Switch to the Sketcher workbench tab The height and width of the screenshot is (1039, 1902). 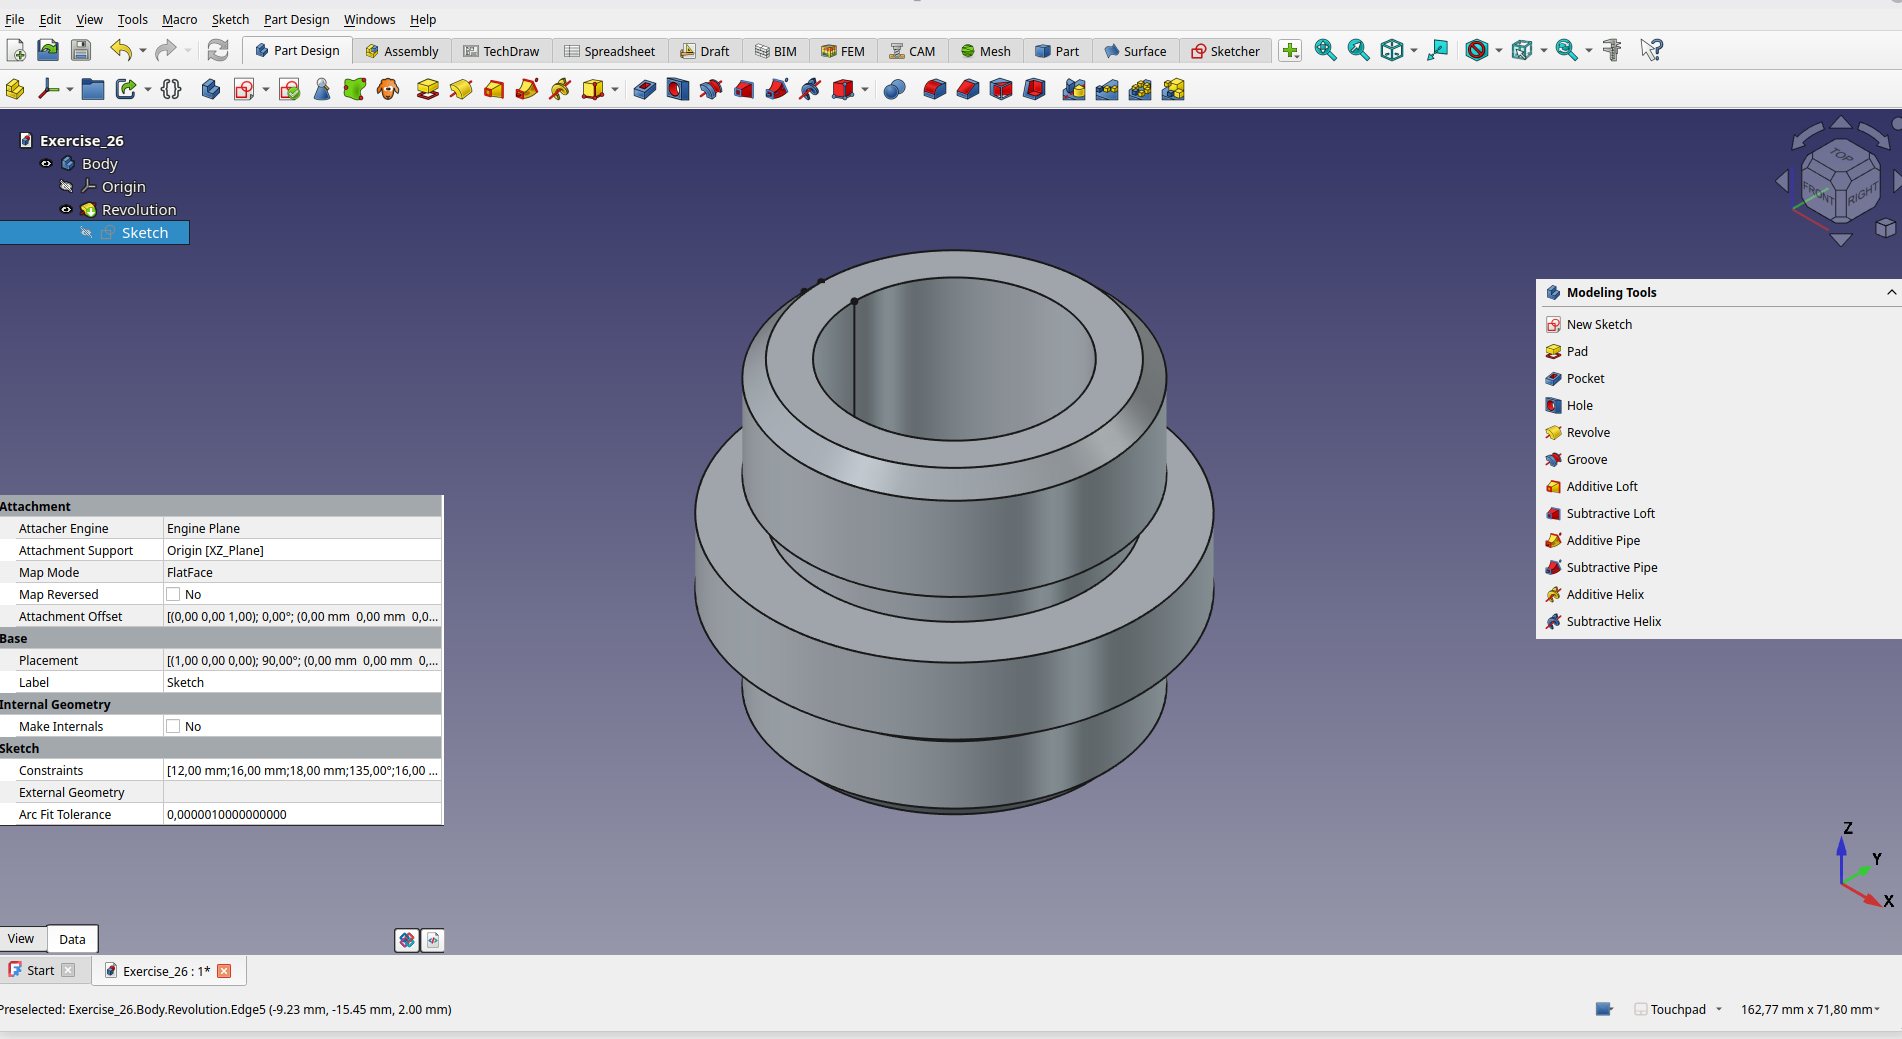coord(1225,51)
